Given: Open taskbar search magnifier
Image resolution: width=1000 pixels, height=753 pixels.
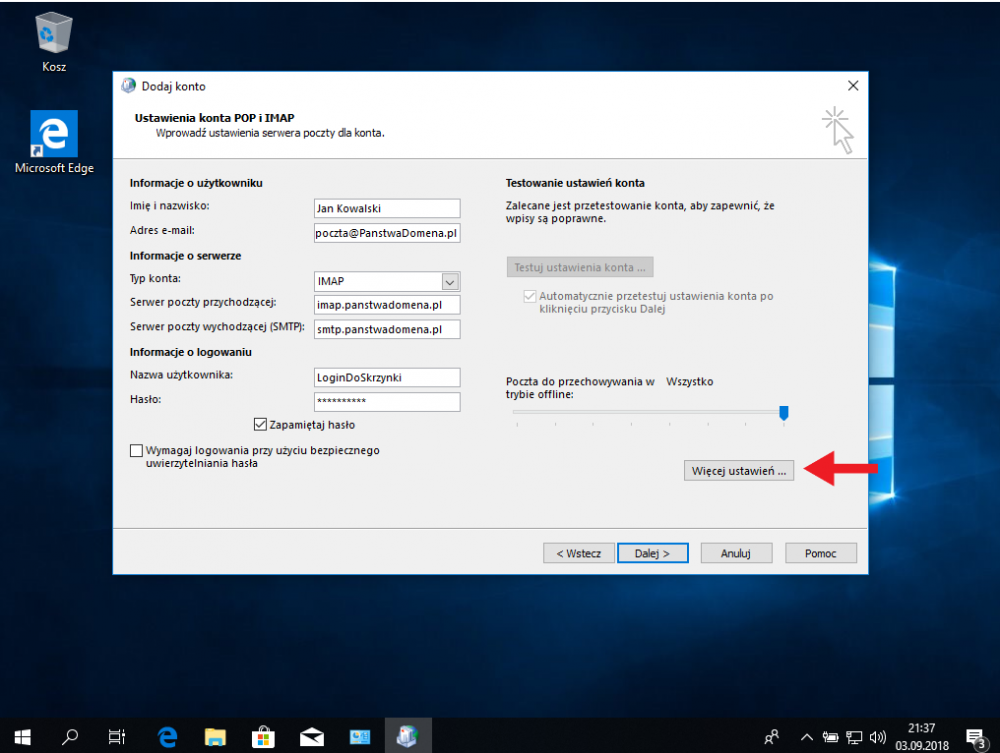Looking at the screenshot, I should point(70,736).
